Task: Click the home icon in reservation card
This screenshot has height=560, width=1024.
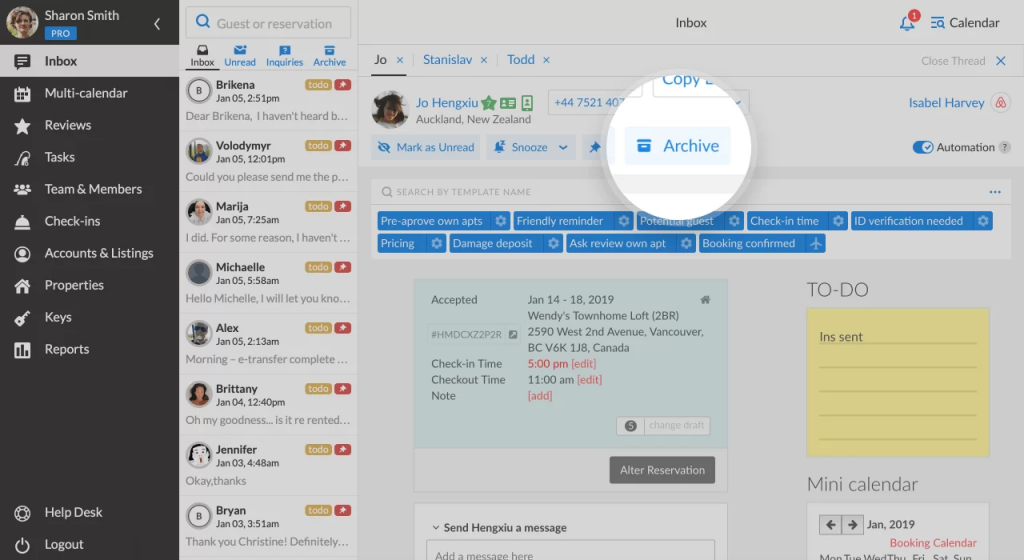Action: [x=705, y=300]
